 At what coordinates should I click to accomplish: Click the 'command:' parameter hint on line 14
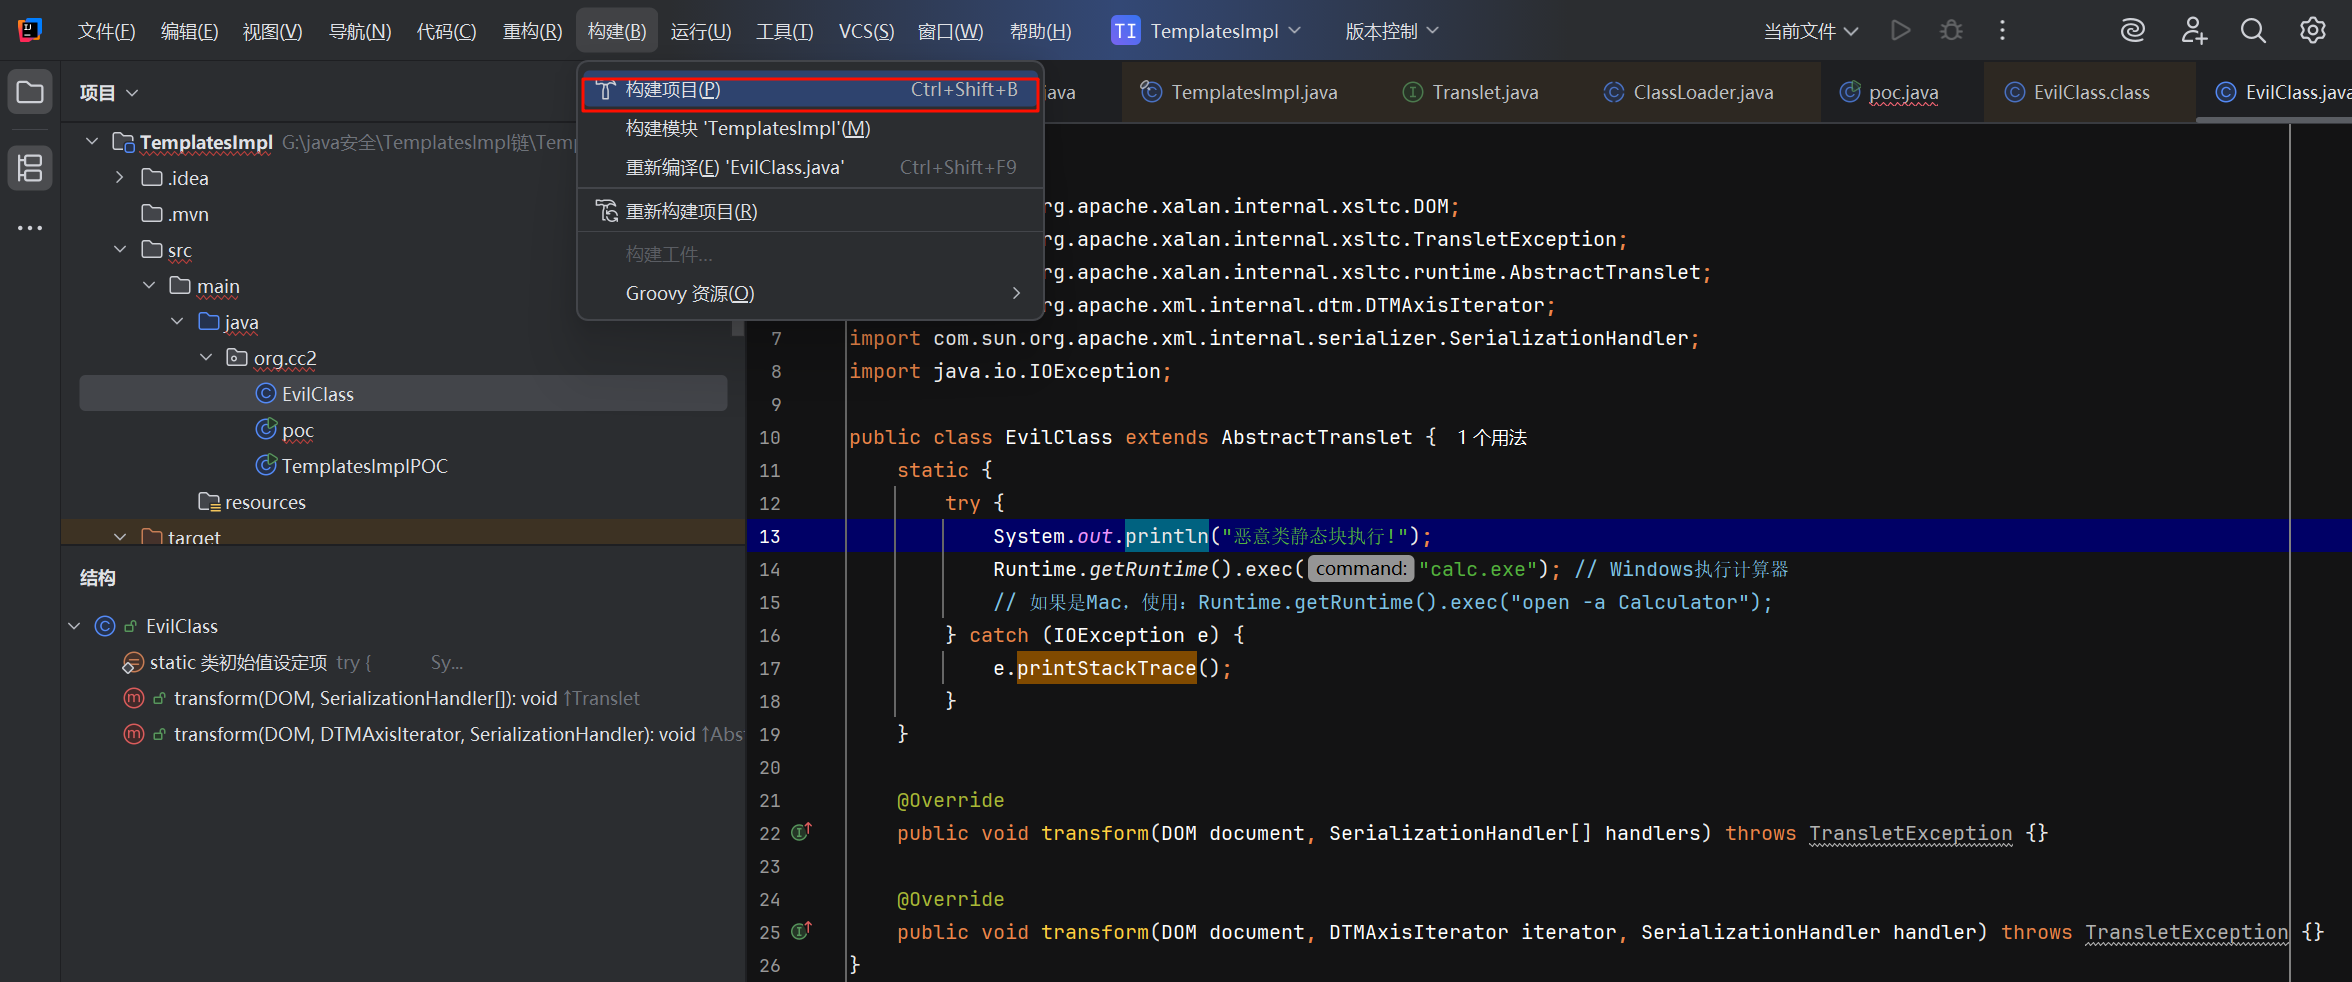click(1361, 569)
